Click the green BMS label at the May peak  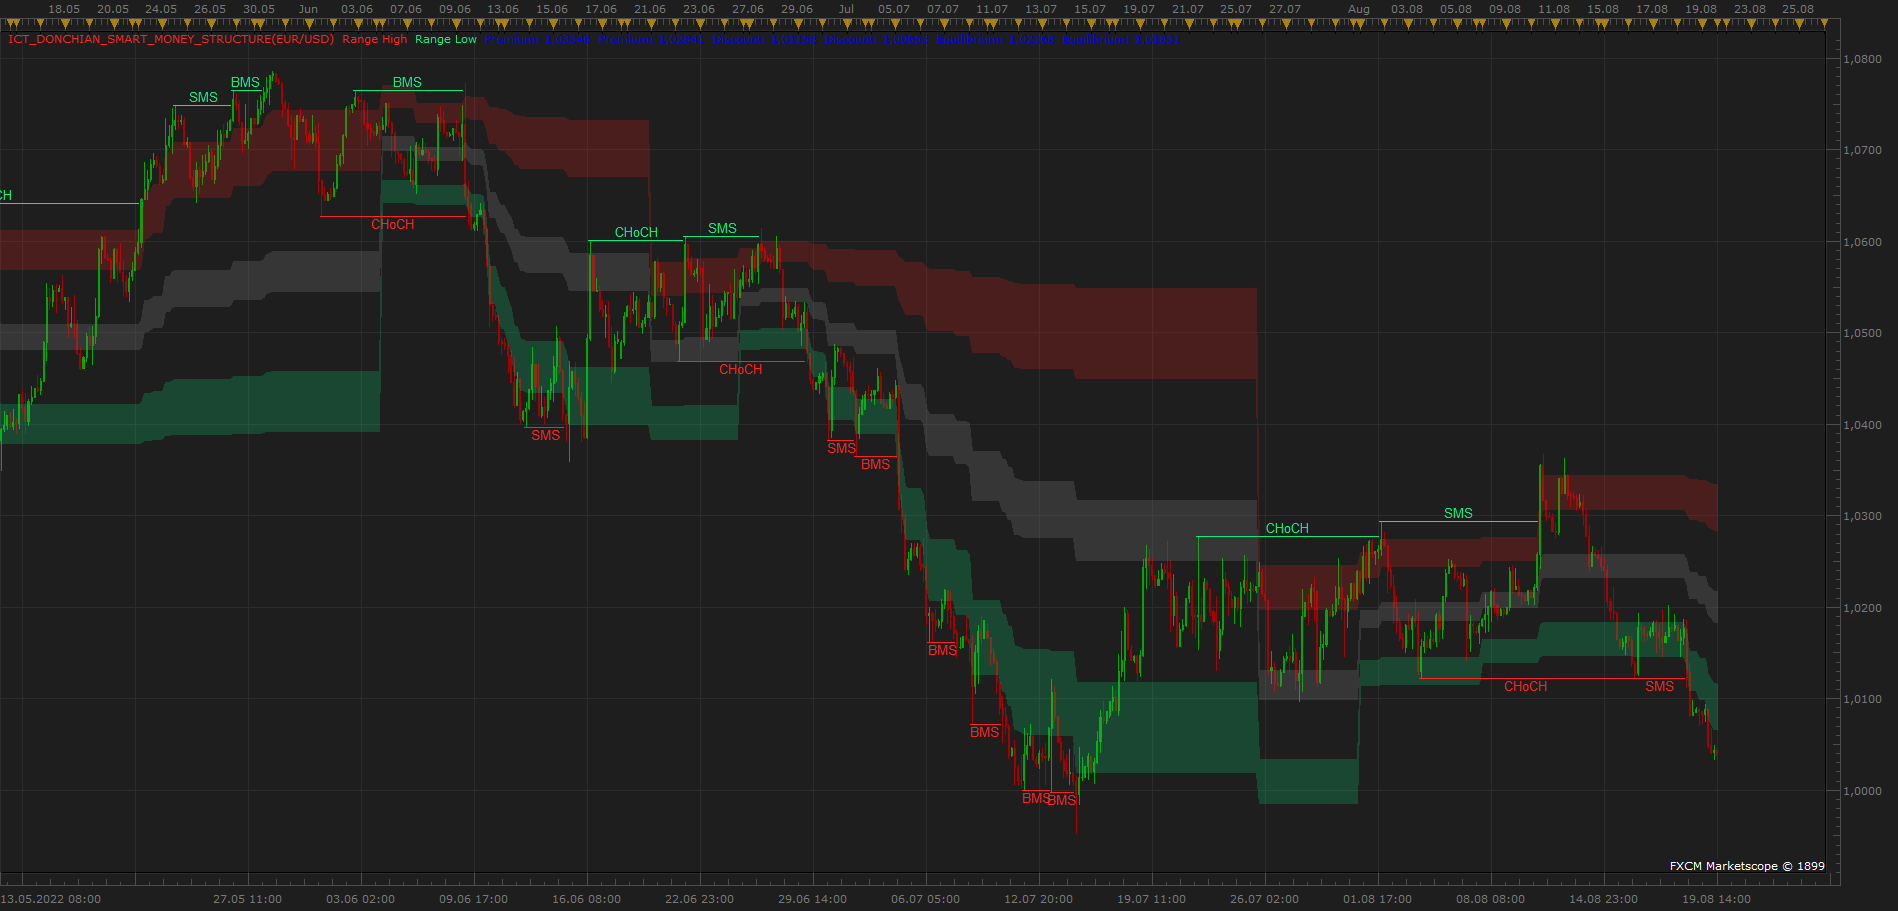click(x=245, y=82)
